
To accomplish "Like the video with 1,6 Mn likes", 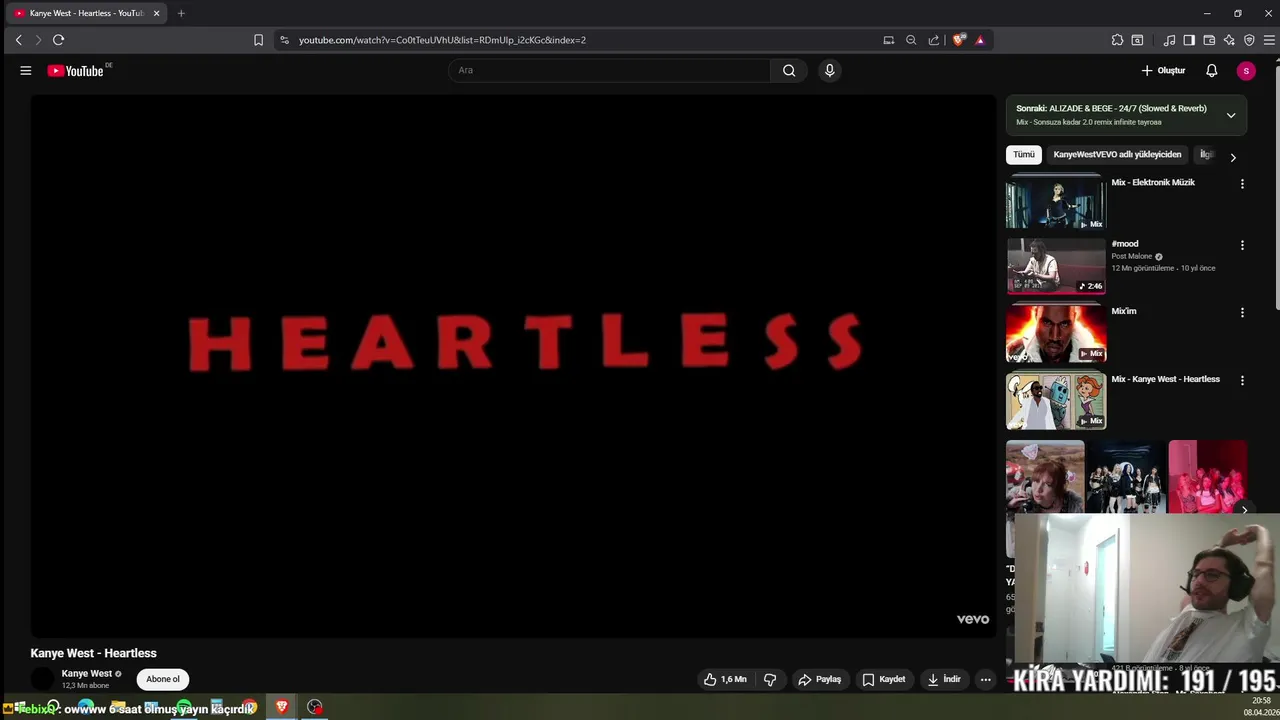I will (x=725, y=679).
